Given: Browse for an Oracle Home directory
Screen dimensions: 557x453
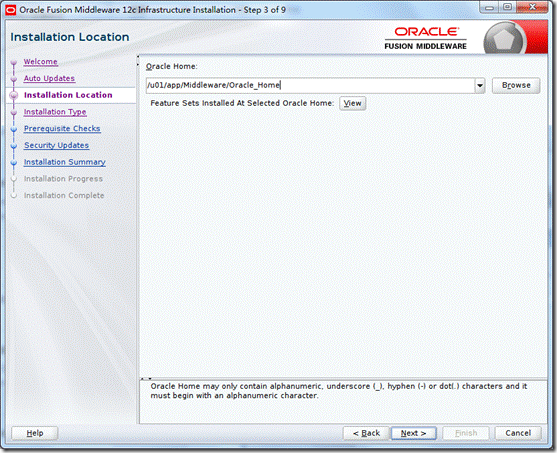Looking at the screenshot, I should (x=516, y=85).
